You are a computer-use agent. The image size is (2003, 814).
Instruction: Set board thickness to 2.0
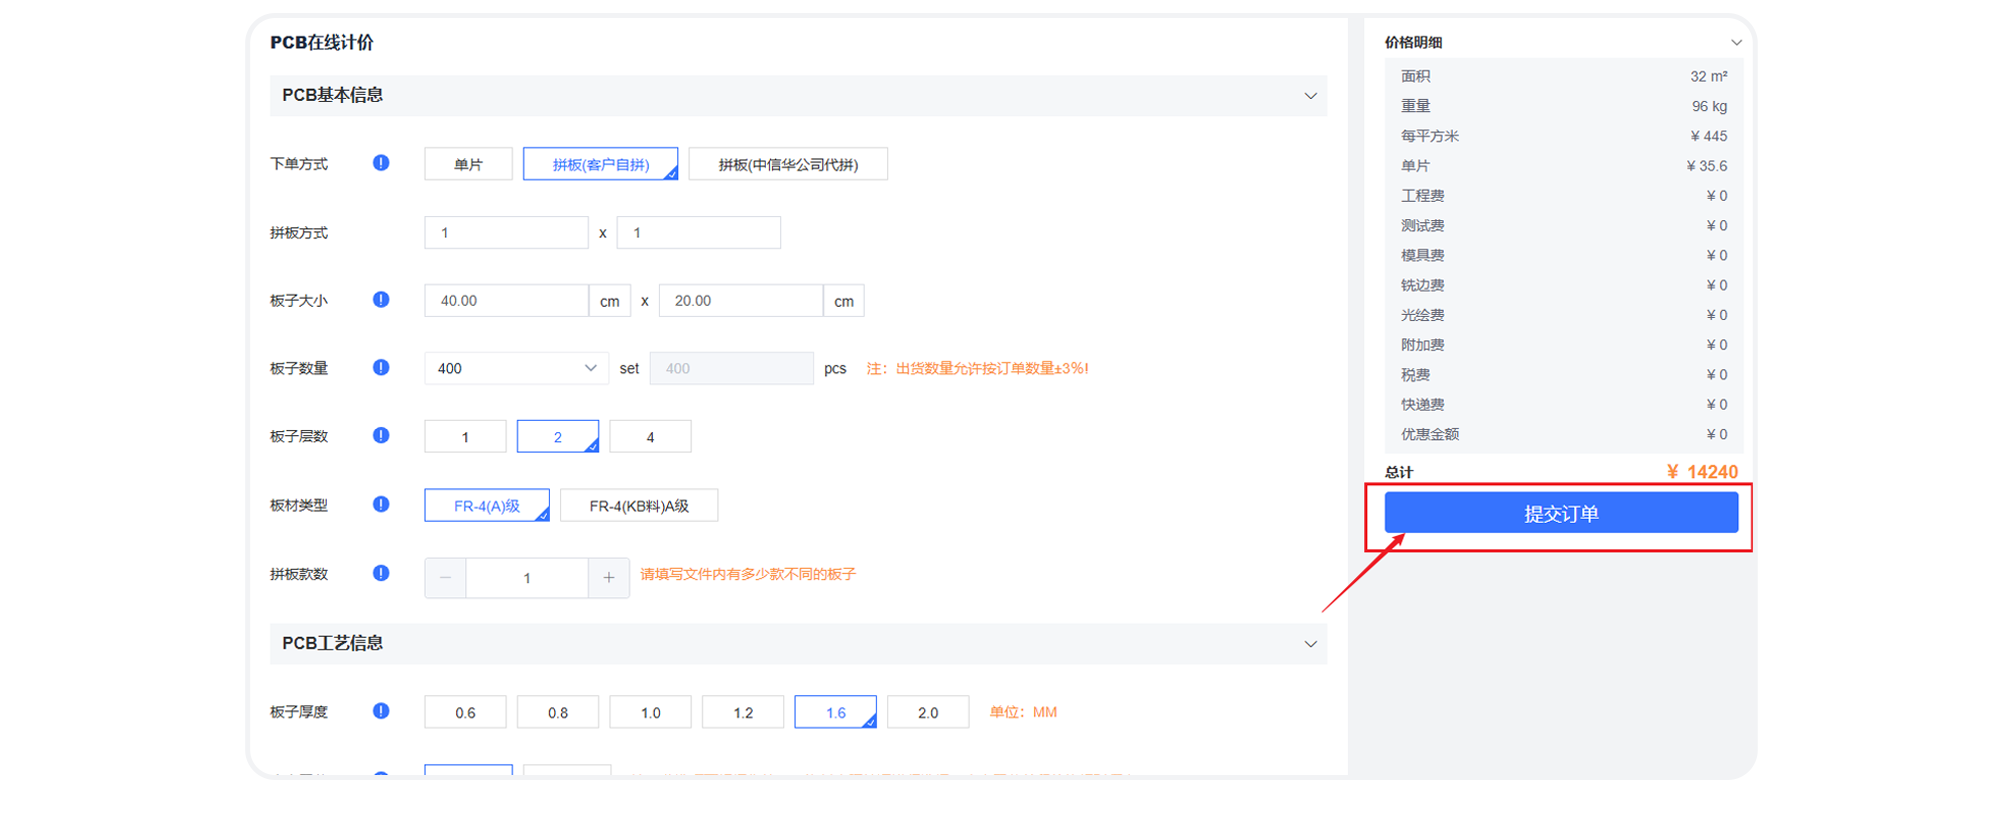pyautogui.click(x=928, y=713)
